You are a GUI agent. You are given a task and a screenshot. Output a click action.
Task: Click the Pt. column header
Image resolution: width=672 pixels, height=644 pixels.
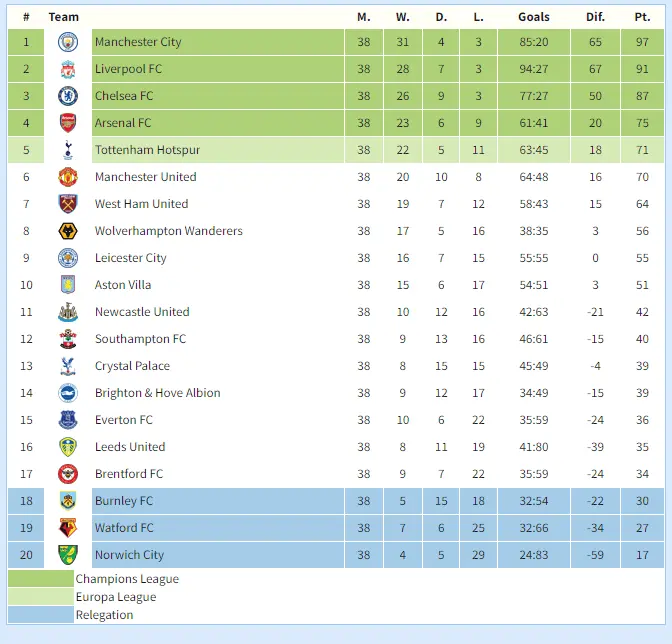642,17
